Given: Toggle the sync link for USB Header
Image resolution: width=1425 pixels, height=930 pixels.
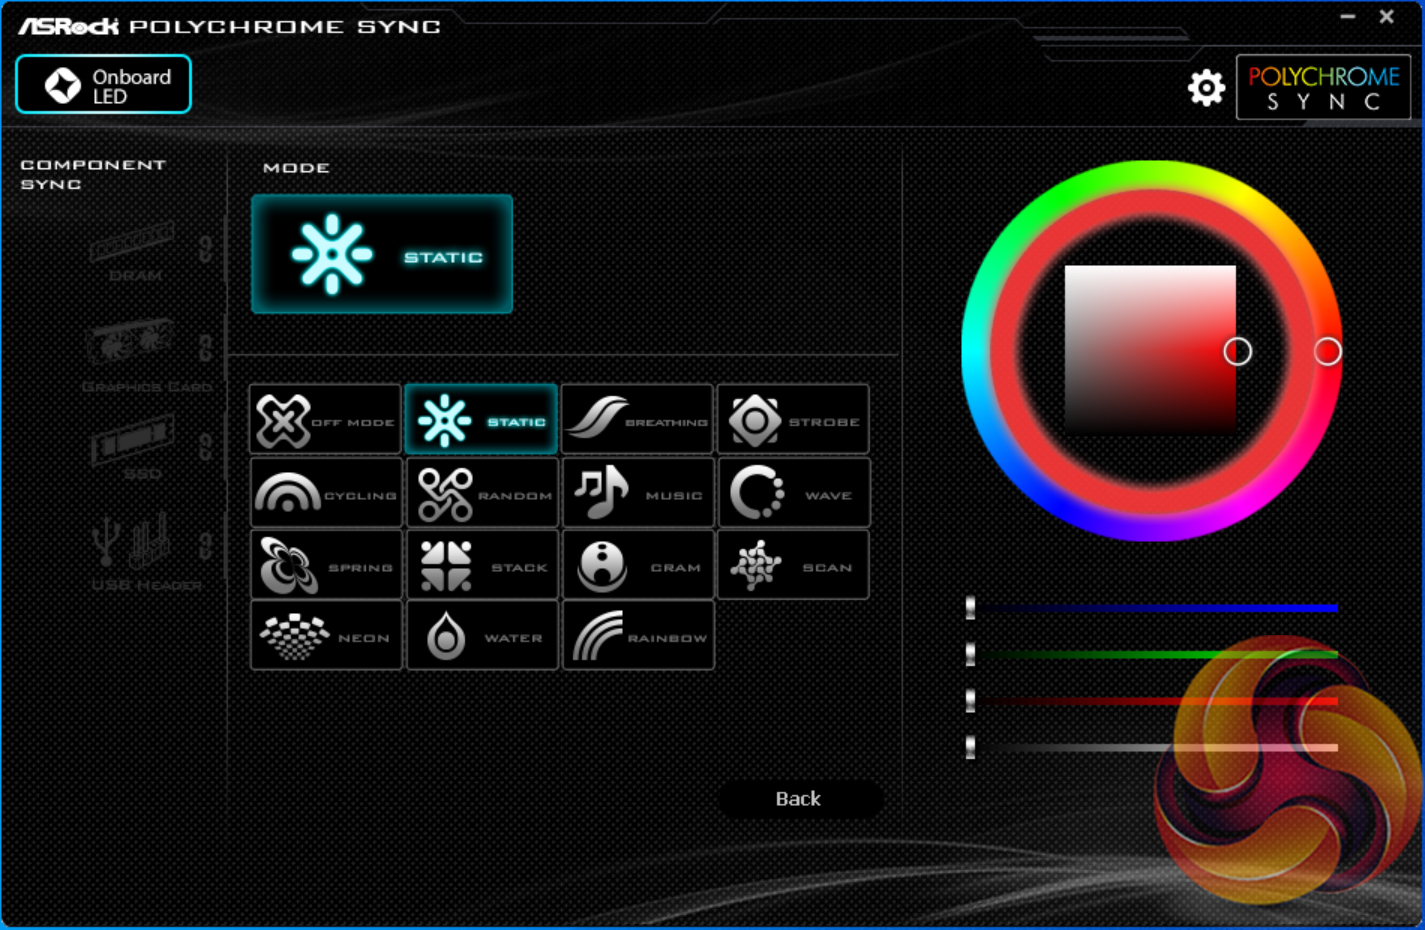Looking at the screenshot, I should [x=205, y=546].
